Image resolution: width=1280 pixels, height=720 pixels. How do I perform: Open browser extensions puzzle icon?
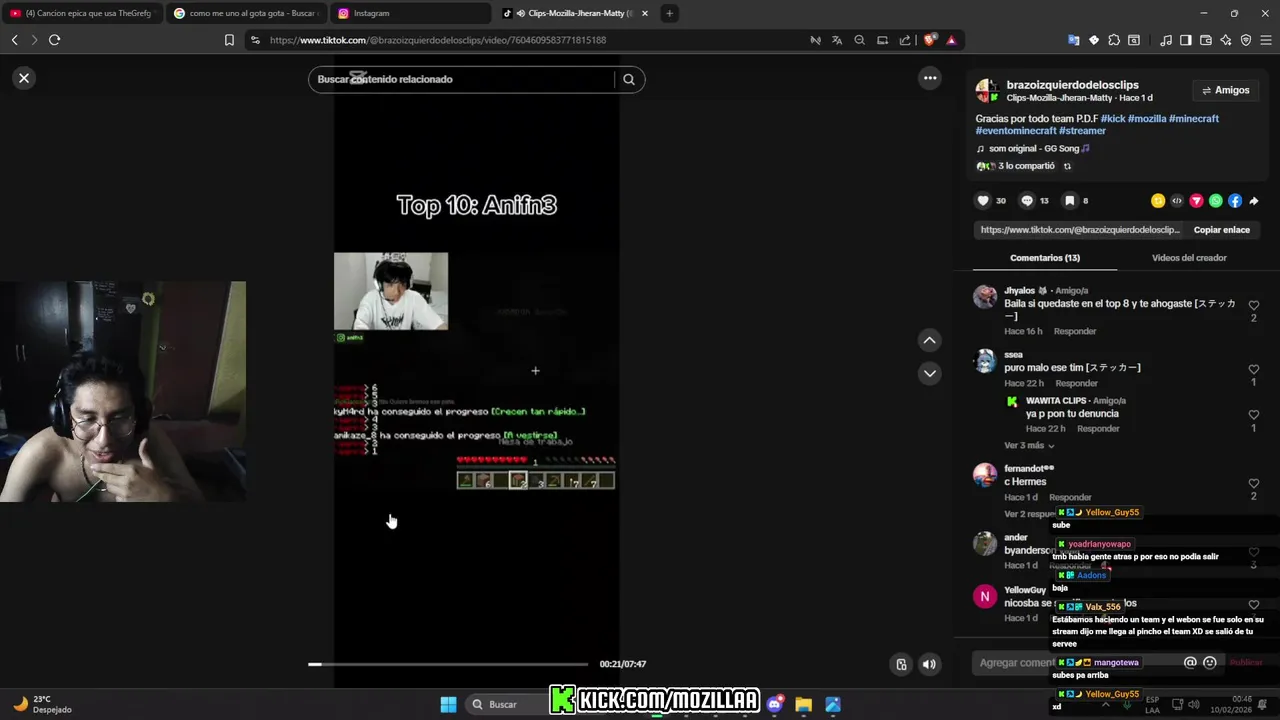(x=1113, y=40)
